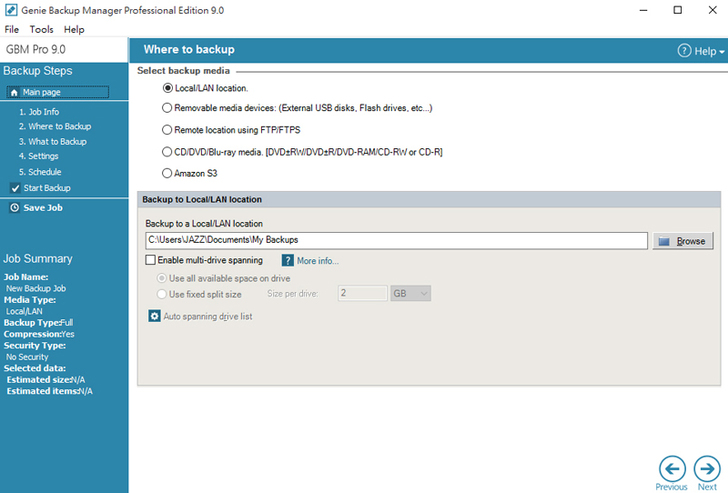
Task: Click the question mark Help icon
Action: tap(684, 51)
